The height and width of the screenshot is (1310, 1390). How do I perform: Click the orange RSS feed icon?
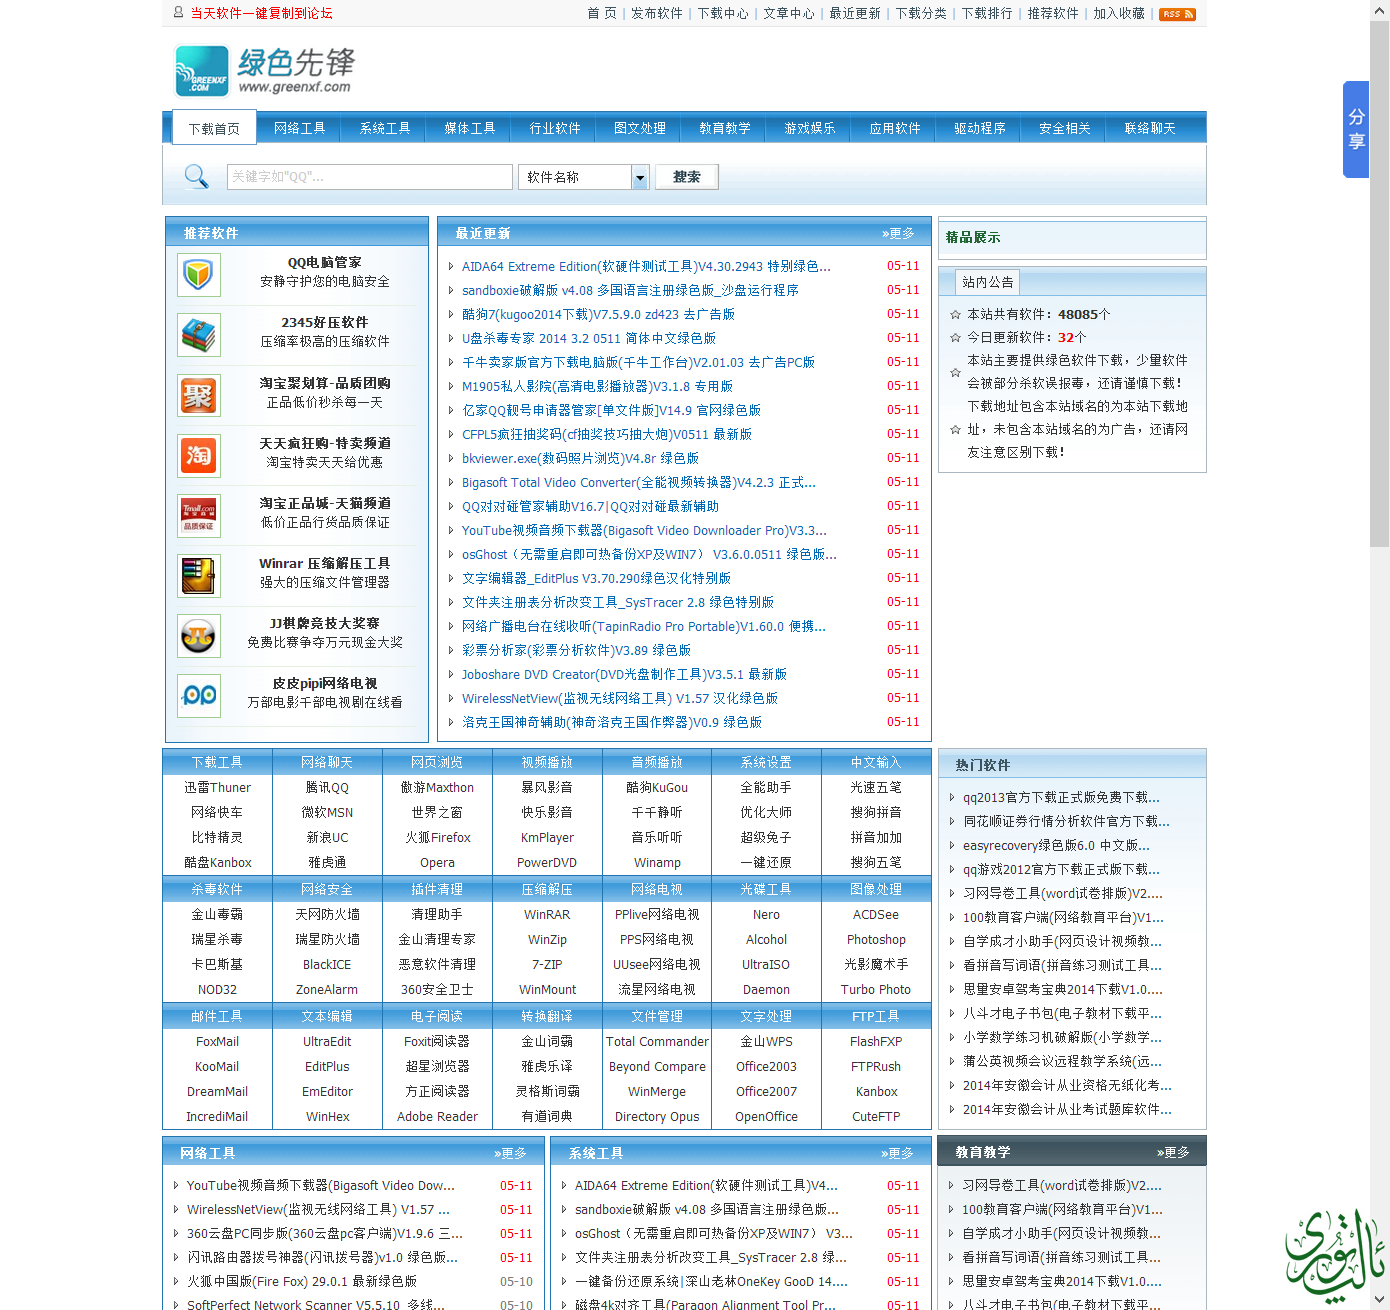(x=1177, y=14)
